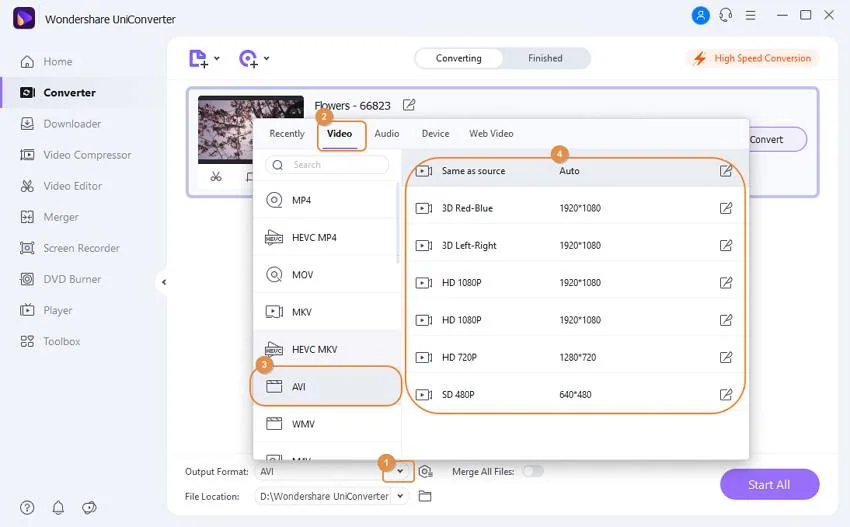Click the format Search field
The image size is (850, 527).
click(x=327, y=165)
